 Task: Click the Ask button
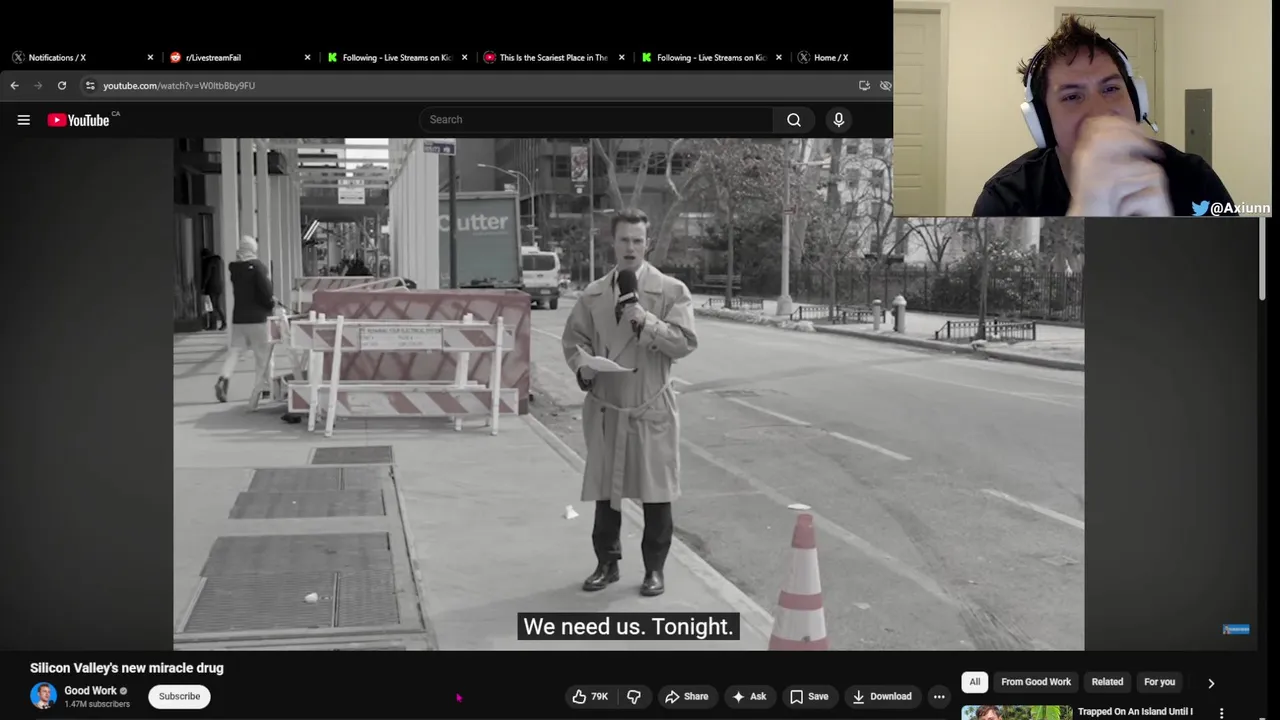point(749,697)
